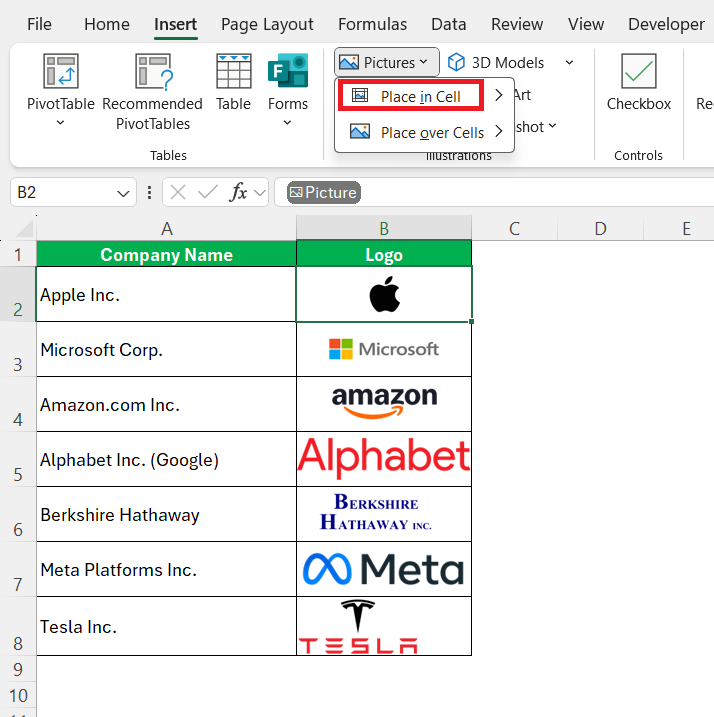Expand the Place over Cells submenu arrow
This screenshot has width=714, height=717.
tap(499, 132)
